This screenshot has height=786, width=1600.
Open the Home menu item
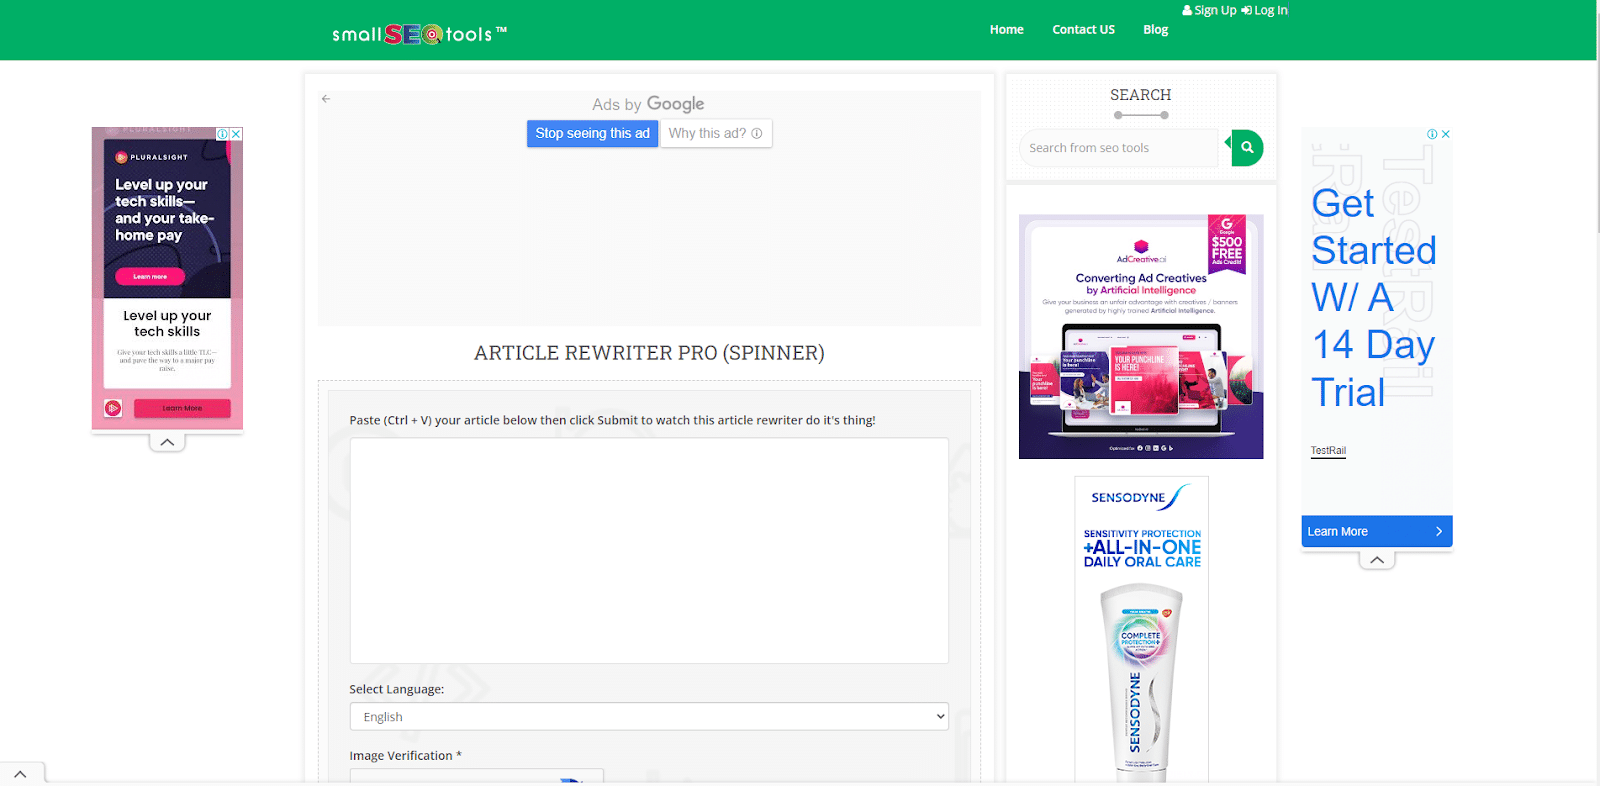[x=1006, y=30]
